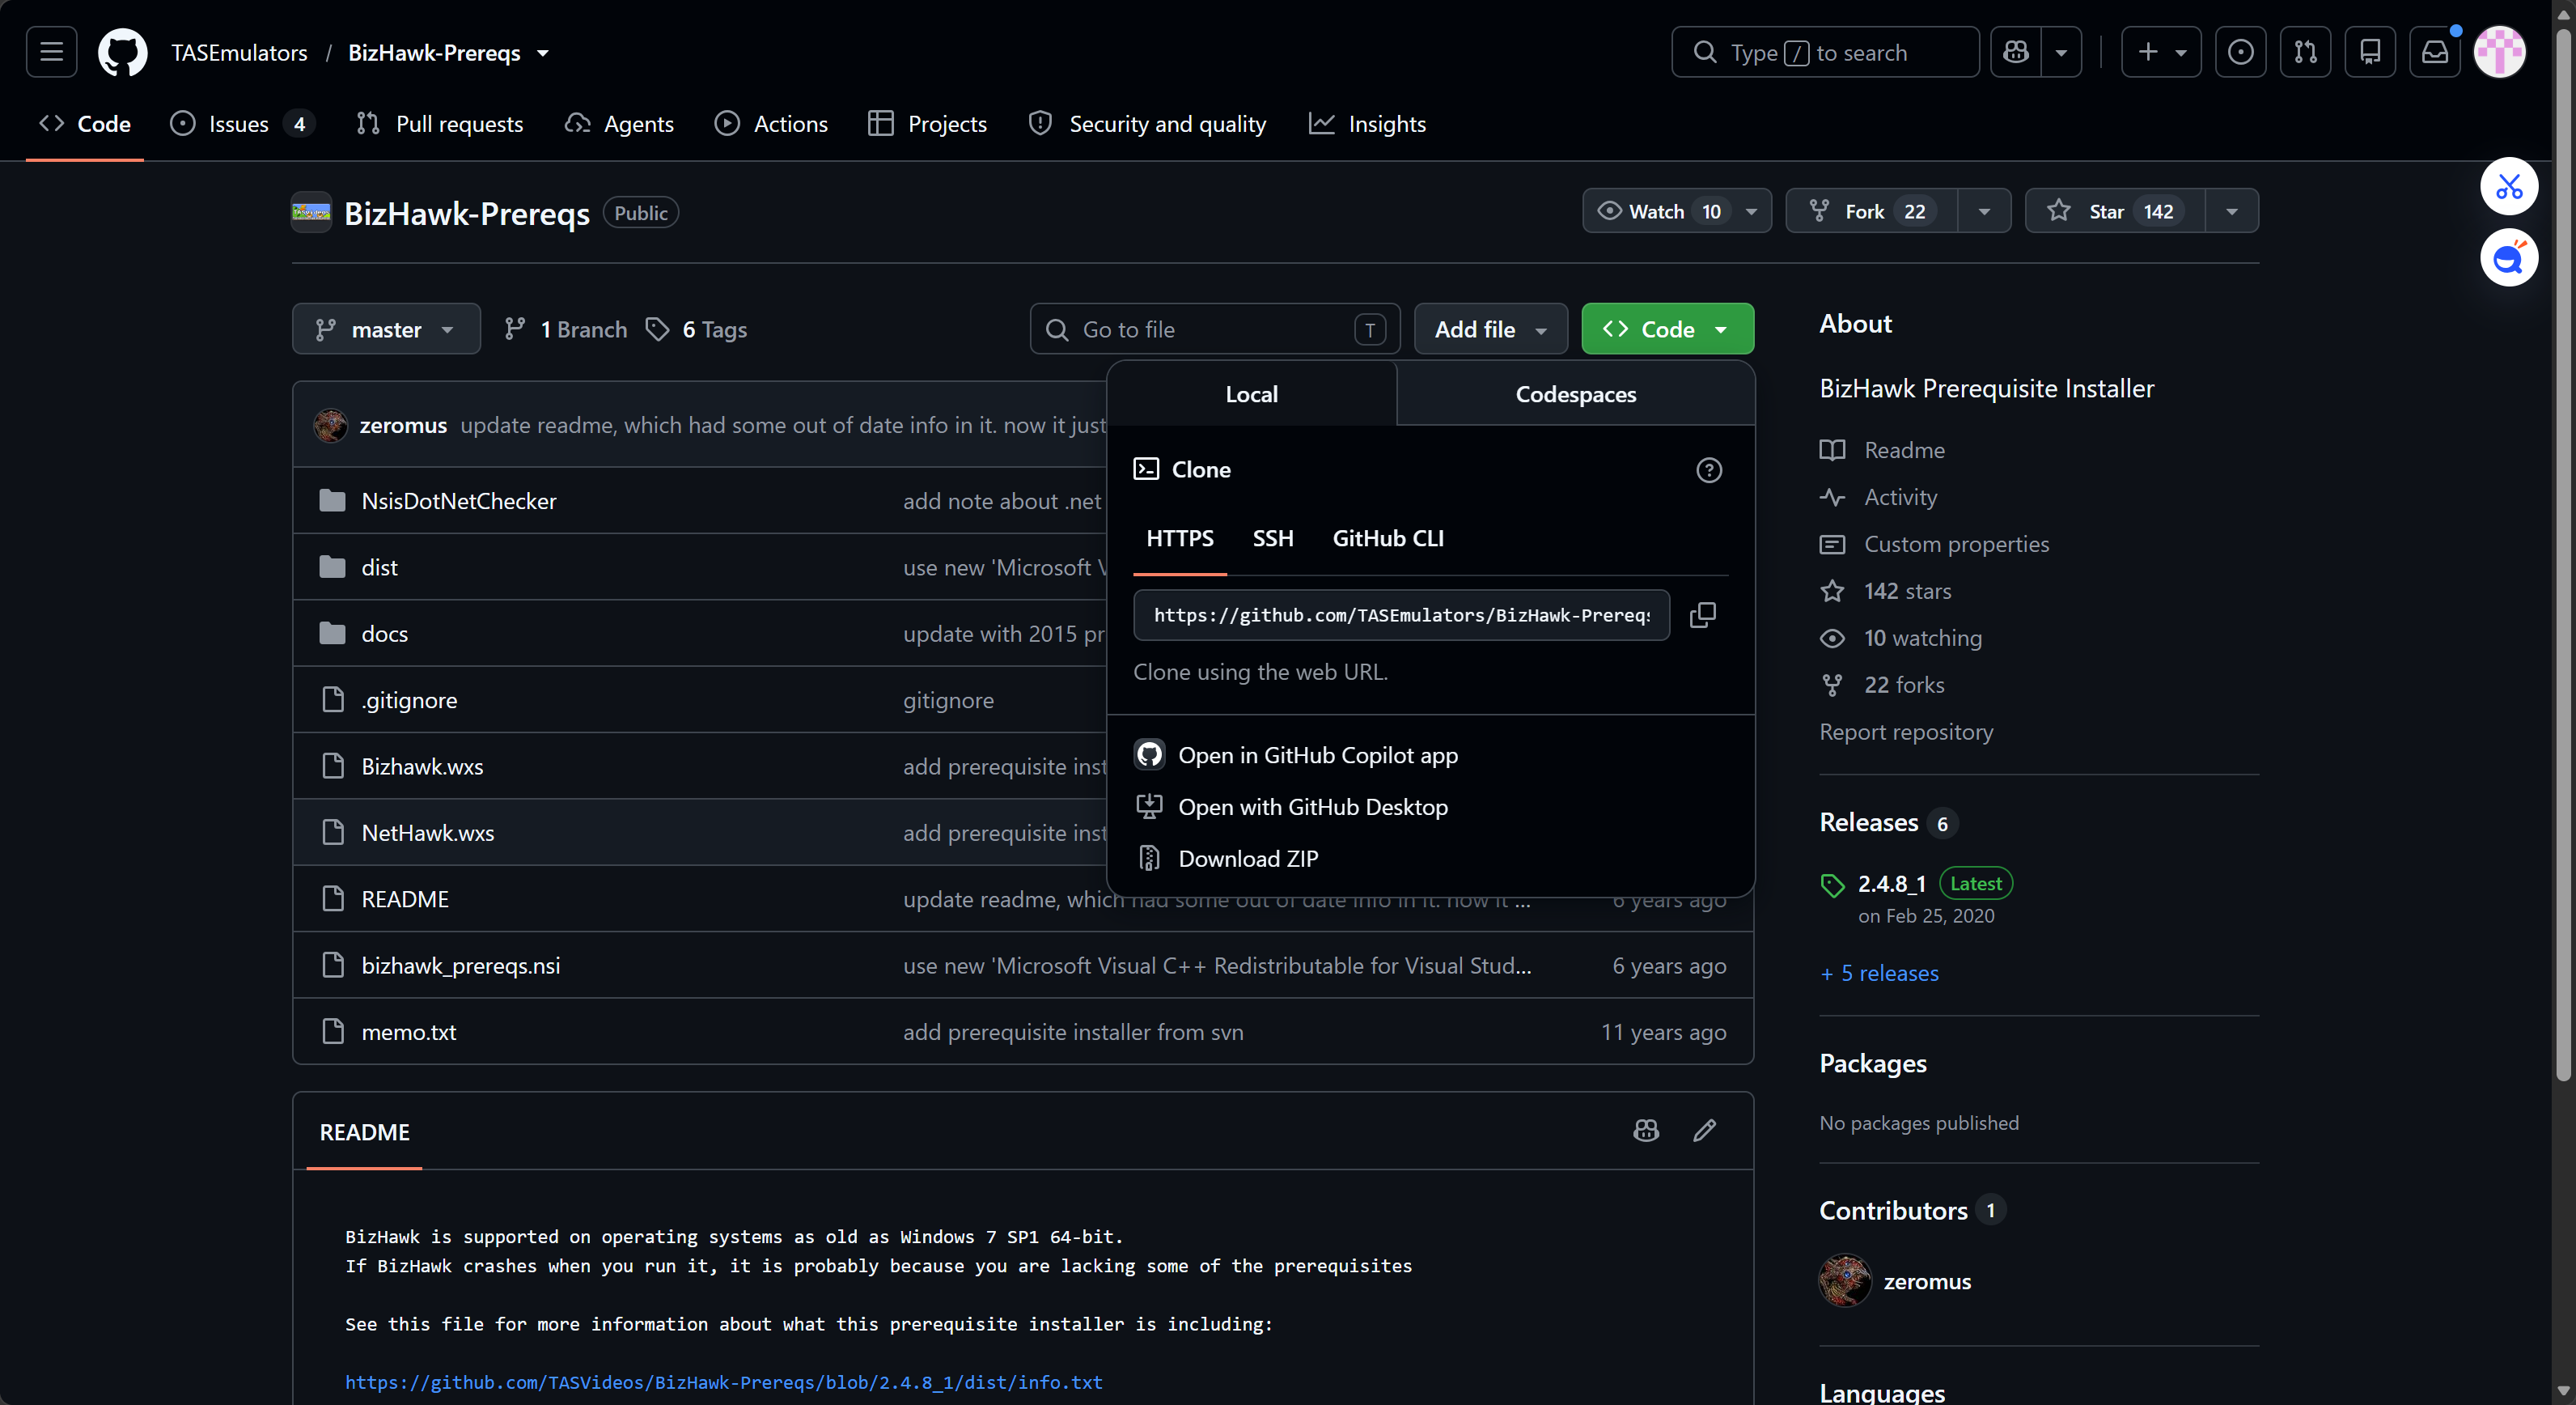The width and height of the screenshot is (2576, 1405).
Task: Open the issues icon in the top header
Action: click(2240, 52)
